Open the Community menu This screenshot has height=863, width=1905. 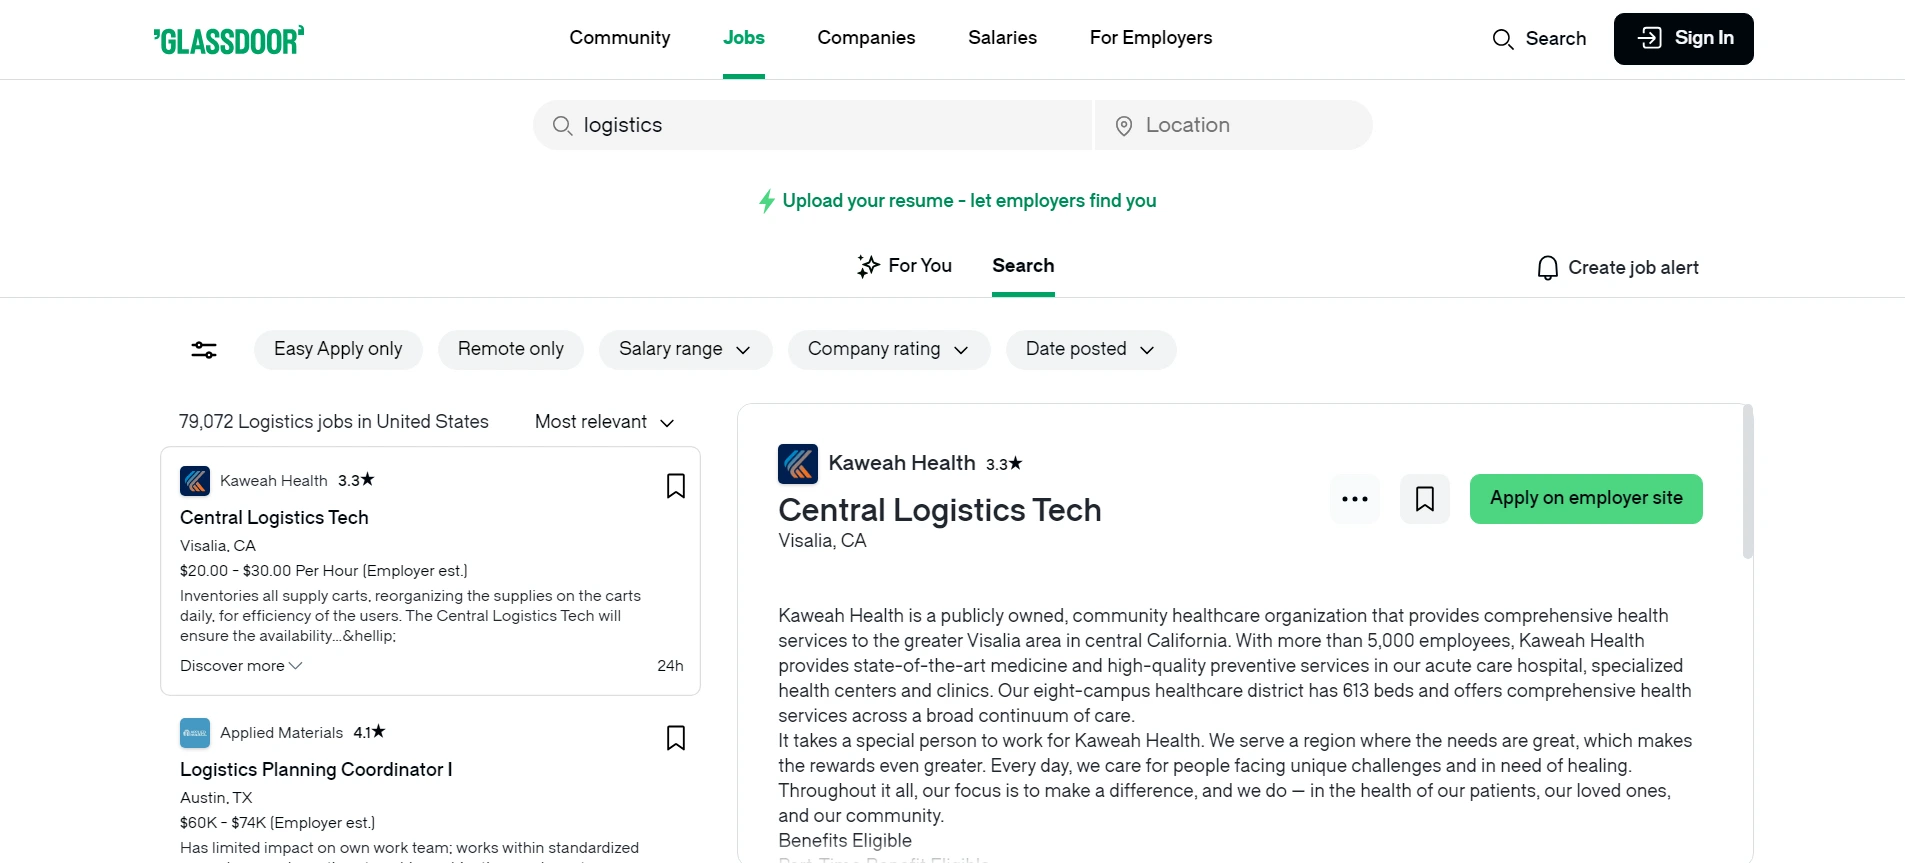pos(620,38)
